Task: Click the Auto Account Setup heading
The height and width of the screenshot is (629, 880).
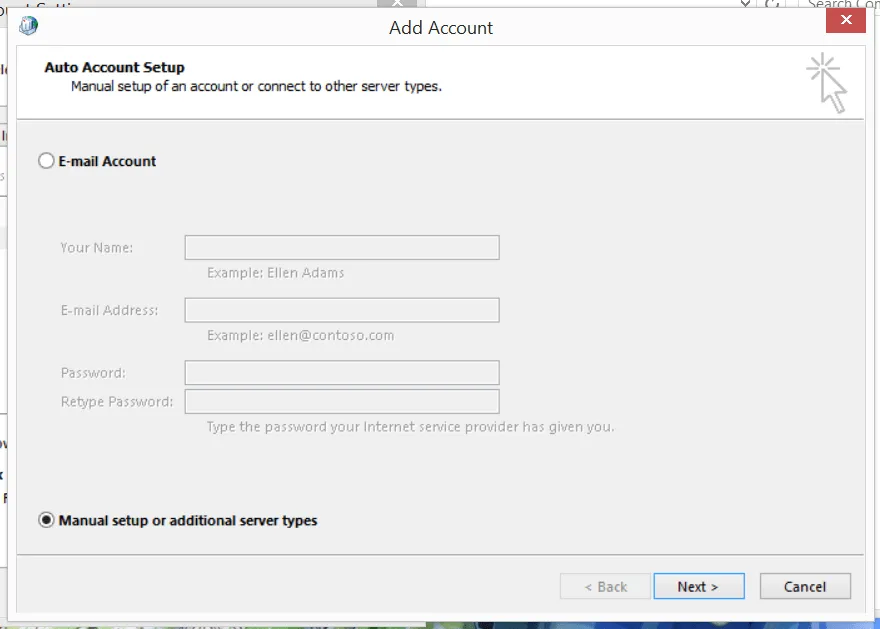Action: (113, 67)
